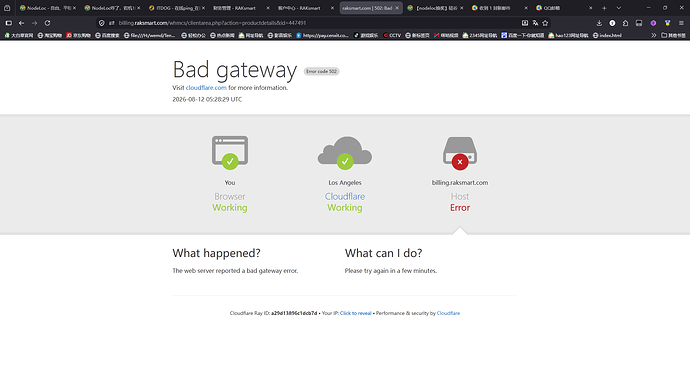Screen dimensions: 690x370
Task: Show more bookmarks with the overflow chevron
Action: 653,35
